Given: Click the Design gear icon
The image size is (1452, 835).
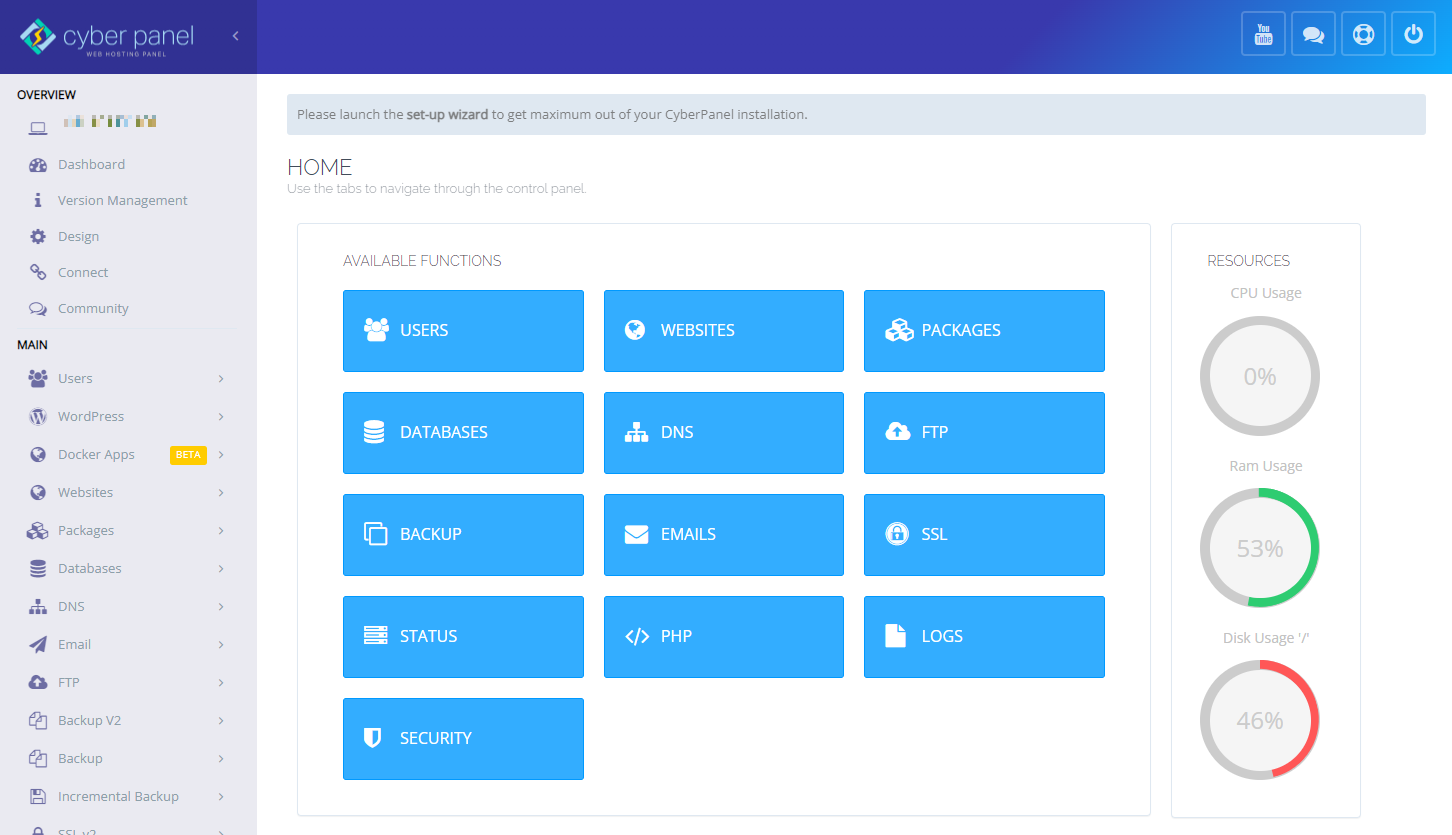Looking at the screenshot, I should pos(38,237).
